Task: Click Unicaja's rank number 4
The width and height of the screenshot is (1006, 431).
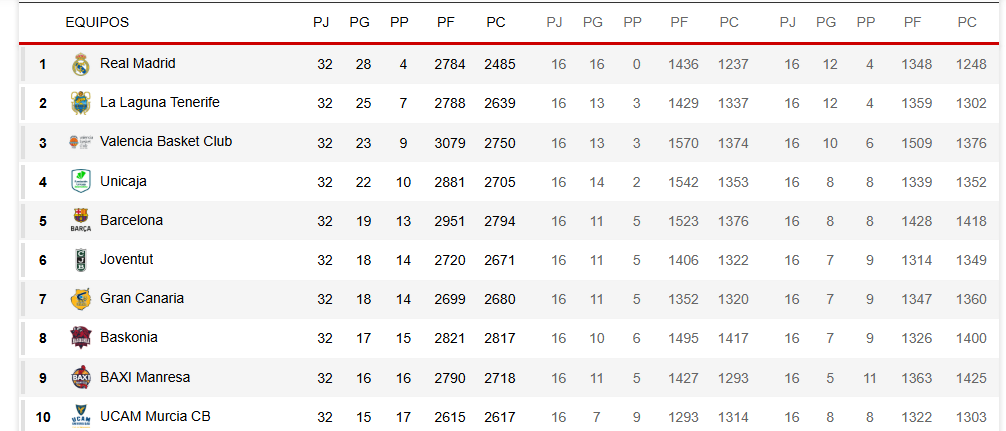Action: (43, 182)
